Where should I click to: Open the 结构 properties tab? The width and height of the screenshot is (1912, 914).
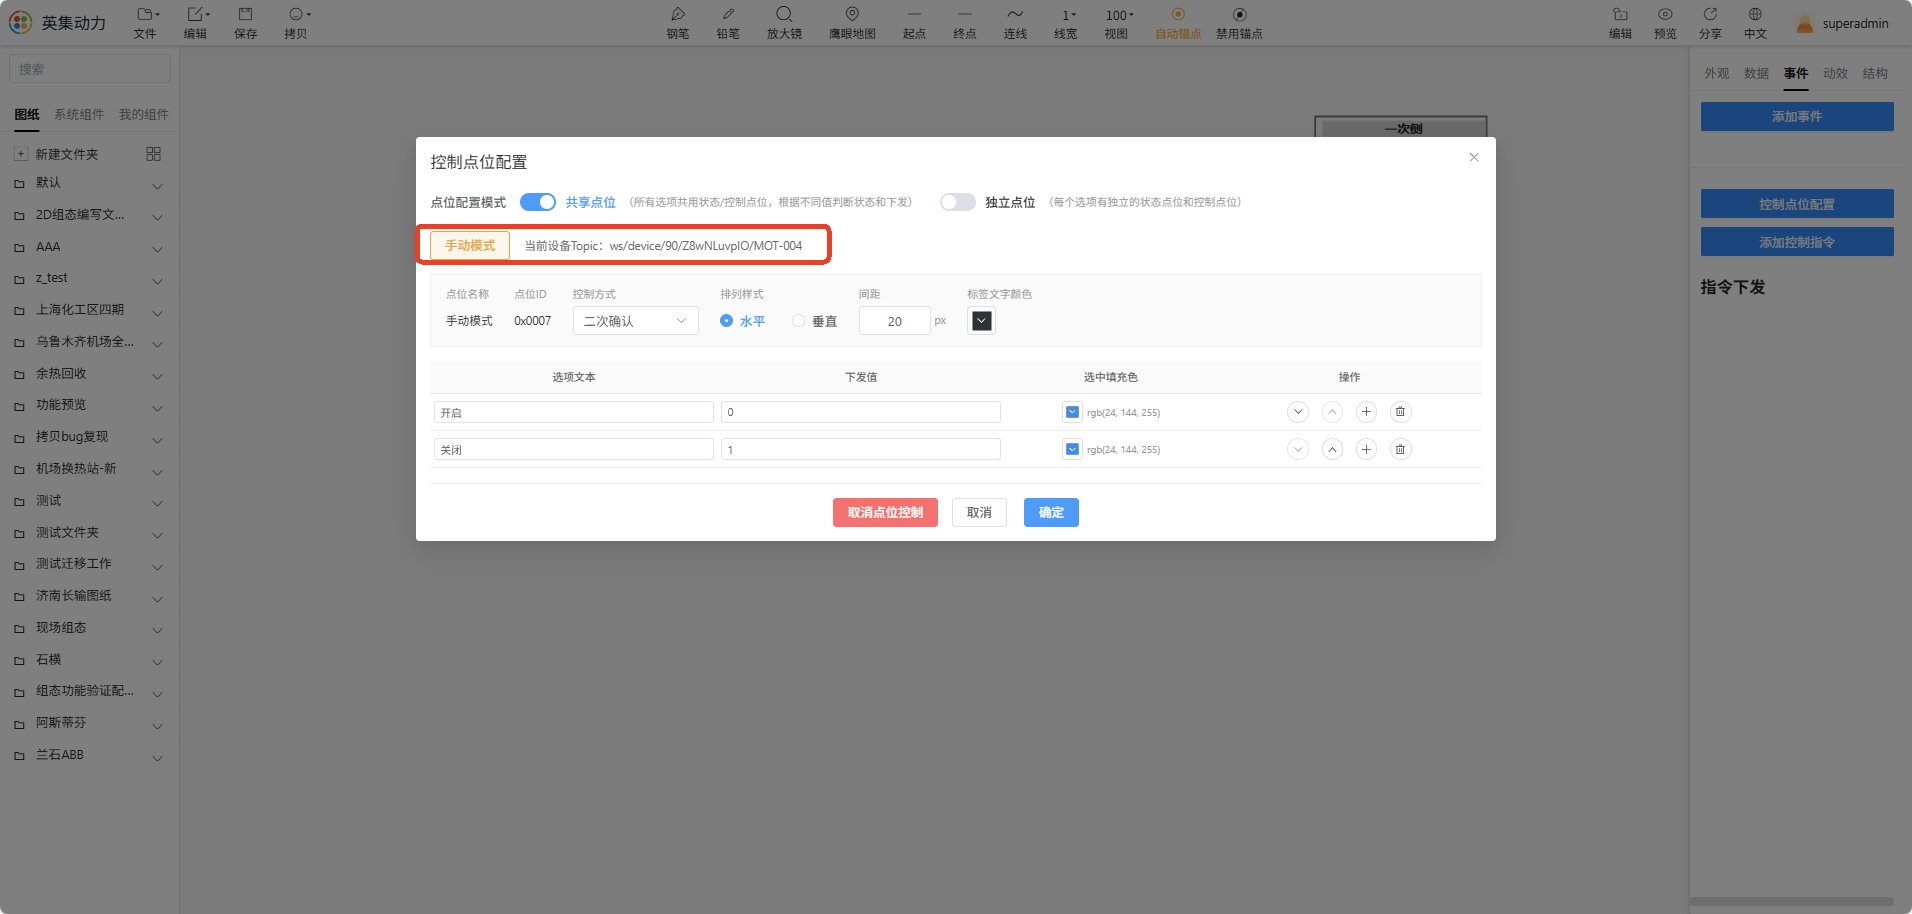click(x=1876, y=74)
